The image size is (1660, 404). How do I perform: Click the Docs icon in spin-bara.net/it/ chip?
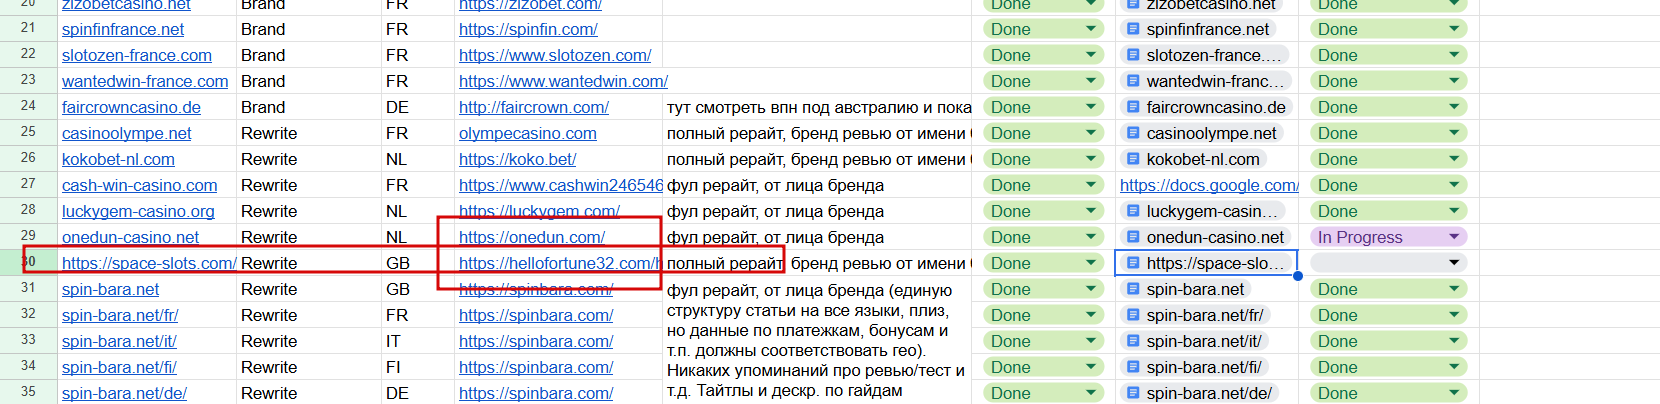[x=1133, y=341]
